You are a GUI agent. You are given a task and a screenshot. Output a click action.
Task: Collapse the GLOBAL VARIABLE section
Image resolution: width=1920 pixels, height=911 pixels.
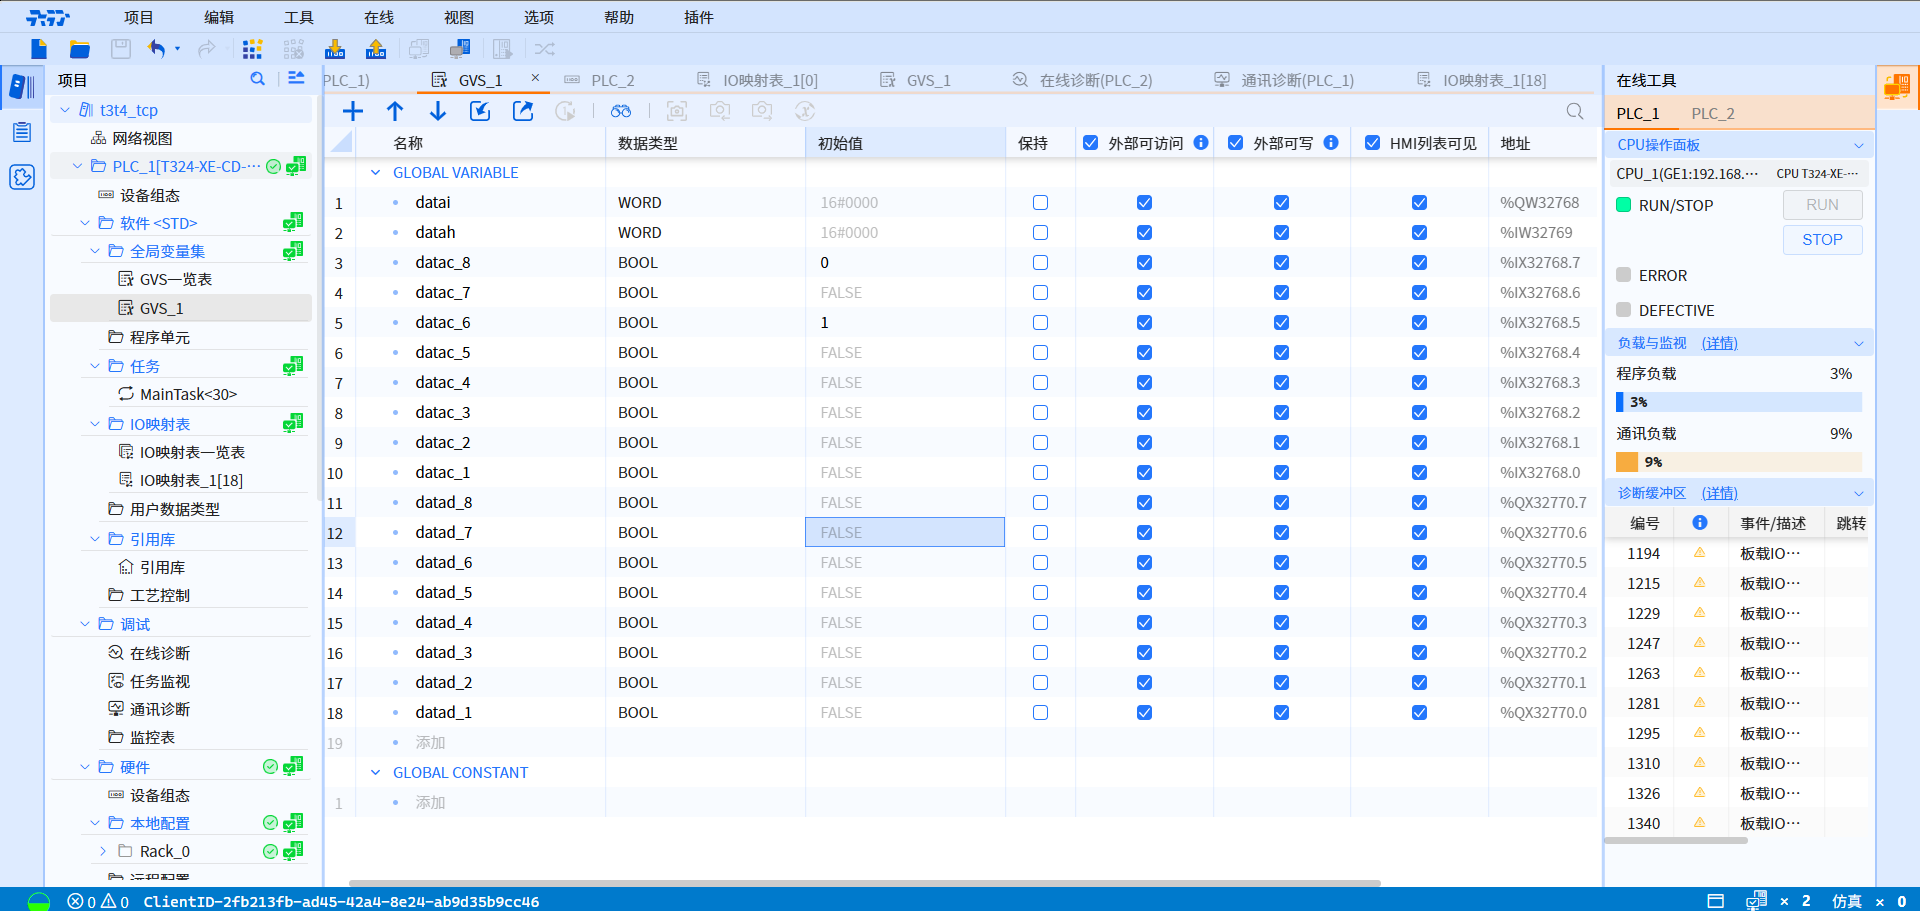point(376,172)
